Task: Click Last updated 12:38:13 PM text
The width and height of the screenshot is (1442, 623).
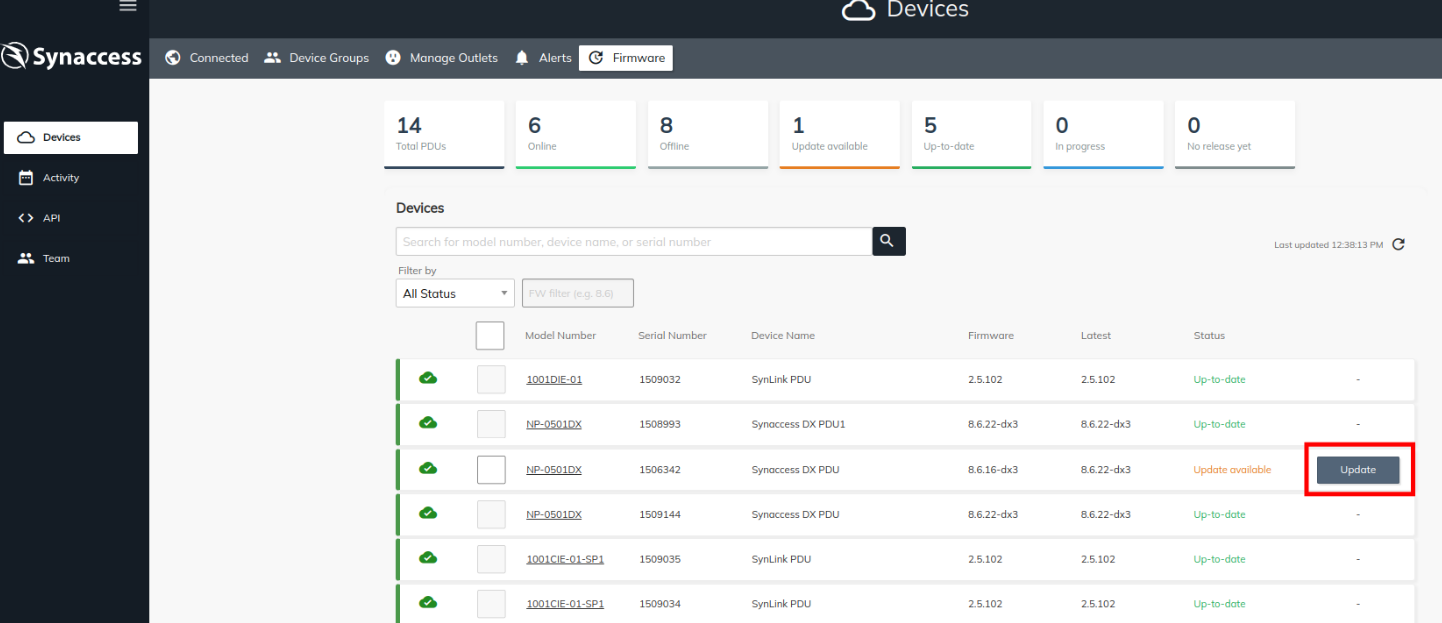Action: click(x=1329, y=245)
